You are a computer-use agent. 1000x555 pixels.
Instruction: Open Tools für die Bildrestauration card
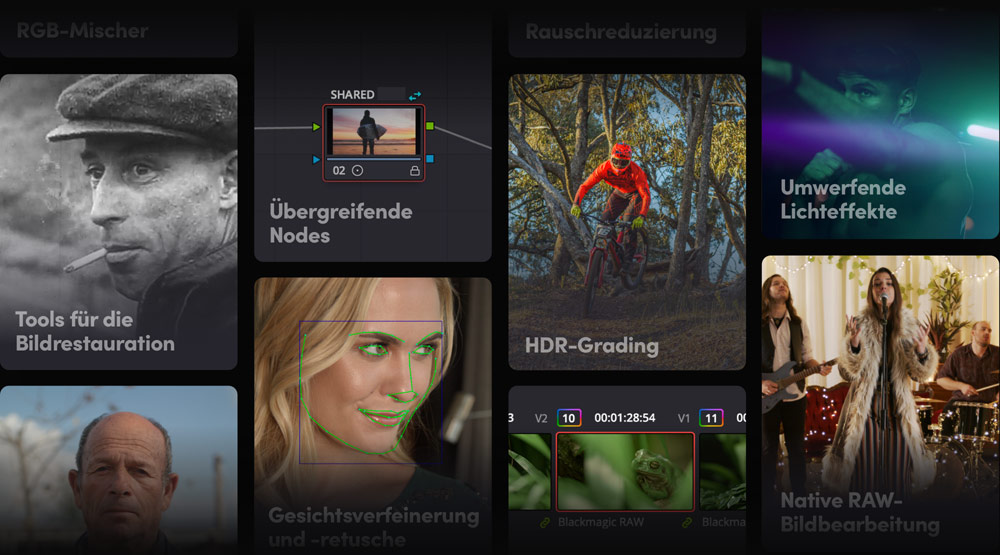119,222
